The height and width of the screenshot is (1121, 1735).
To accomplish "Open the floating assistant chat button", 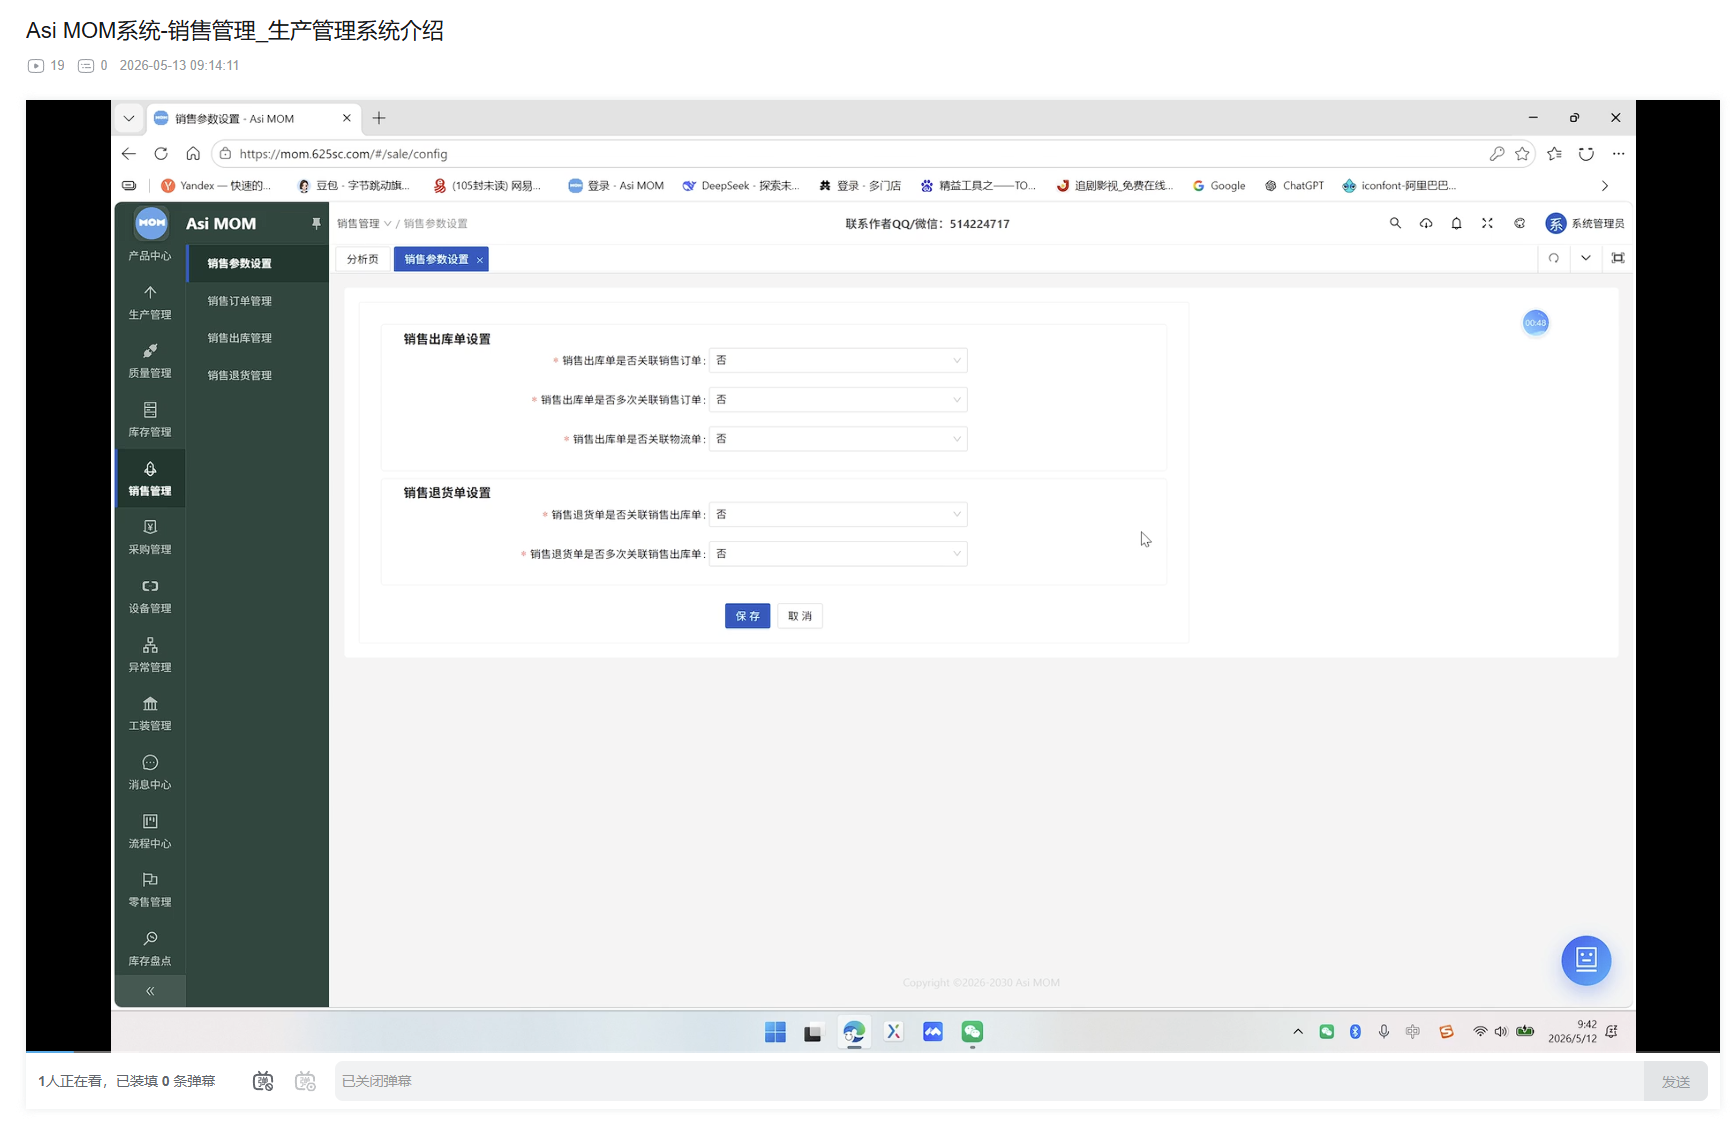I will tap(1586, 960).
